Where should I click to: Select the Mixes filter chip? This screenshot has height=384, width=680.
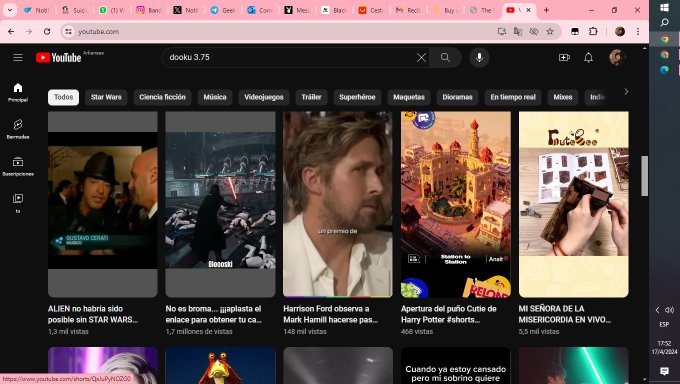563,97
